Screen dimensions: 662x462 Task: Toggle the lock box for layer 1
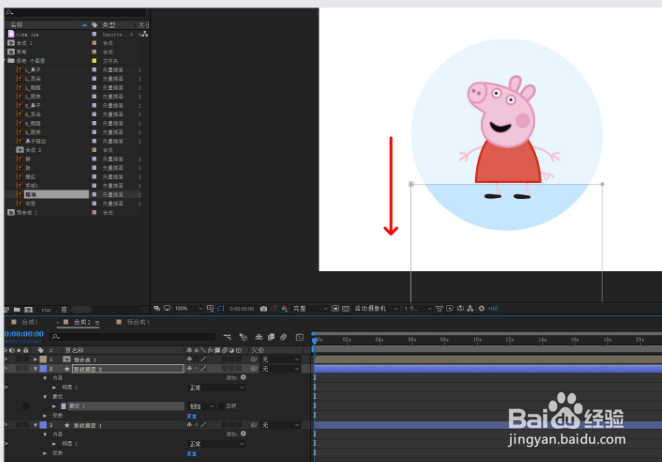[26, 359]
